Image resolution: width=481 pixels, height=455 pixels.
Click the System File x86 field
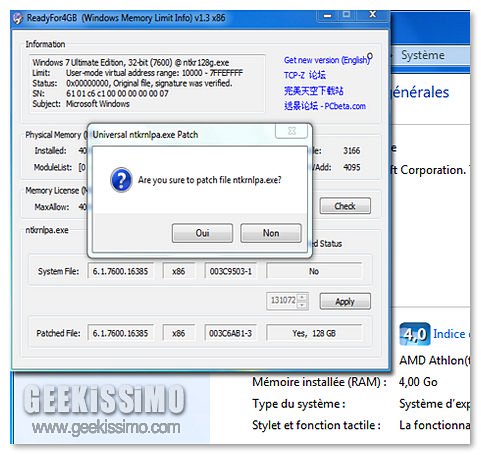[x=178, y=271]
